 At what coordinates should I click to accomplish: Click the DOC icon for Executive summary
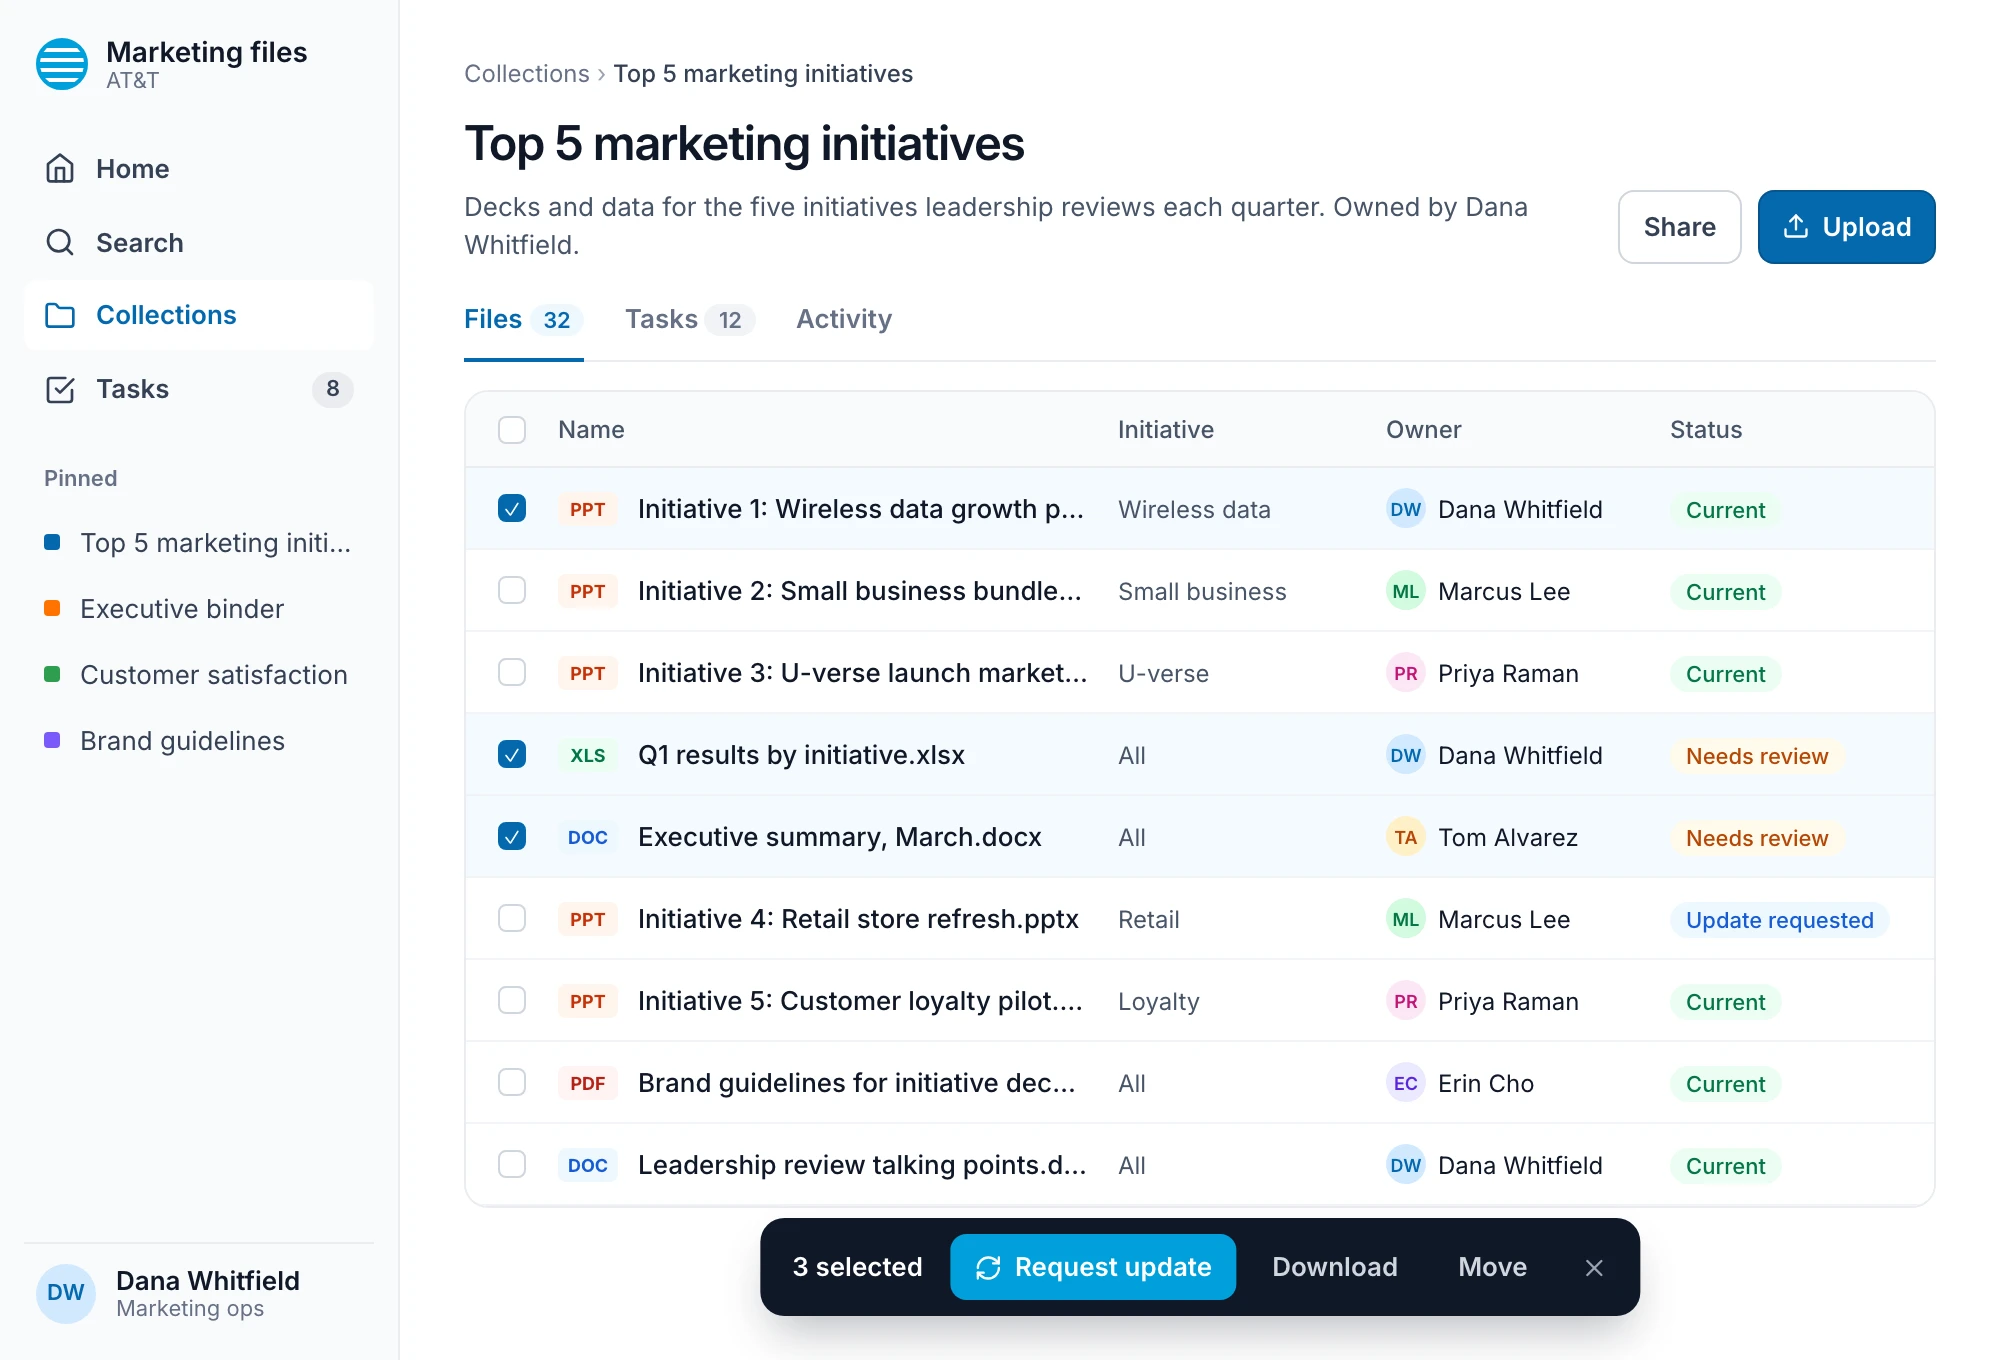[x=588, y=837]
